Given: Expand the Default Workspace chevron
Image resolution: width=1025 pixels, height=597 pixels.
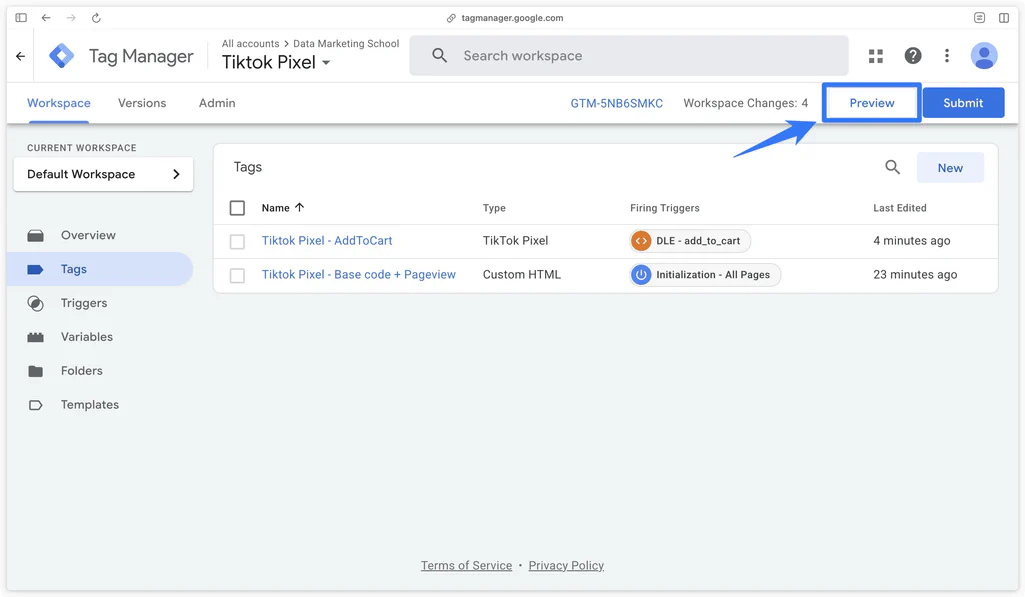Looking at the screenshot, I should point(176,174).
